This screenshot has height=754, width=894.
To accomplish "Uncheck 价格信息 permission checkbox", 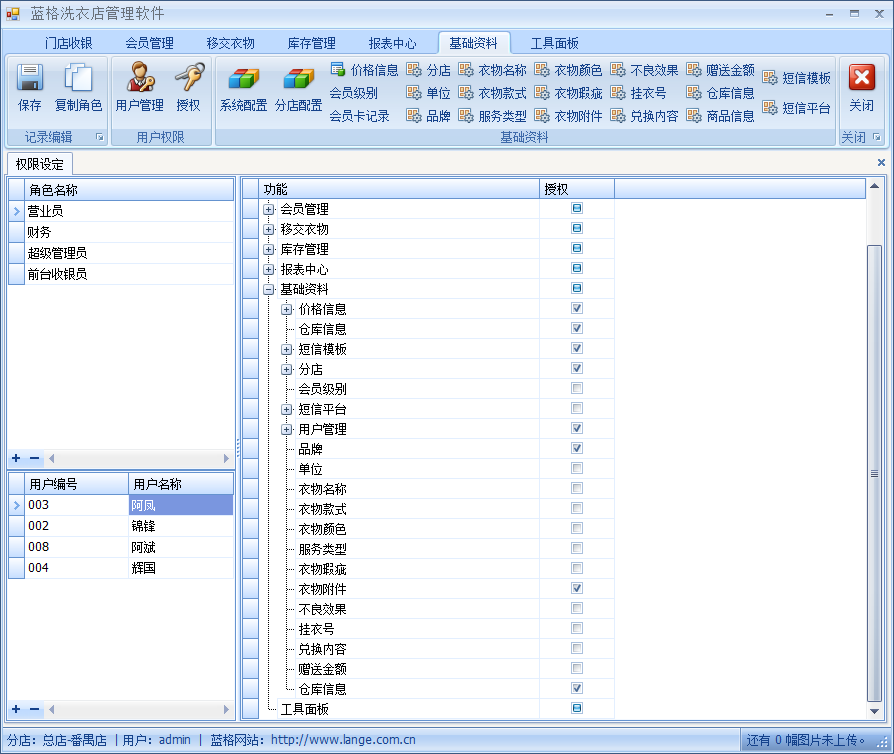I will [x=577, y=308].
